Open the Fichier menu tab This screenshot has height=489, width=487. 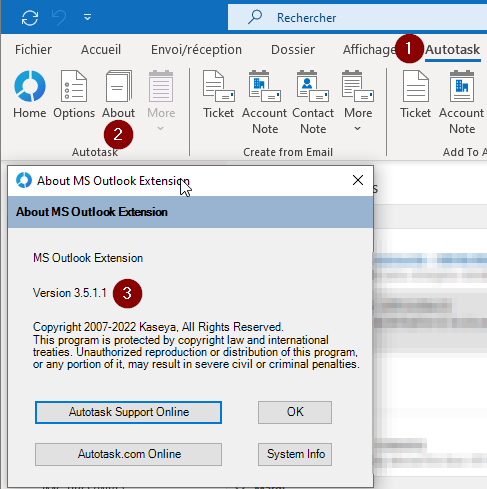(x=33, y=50)
